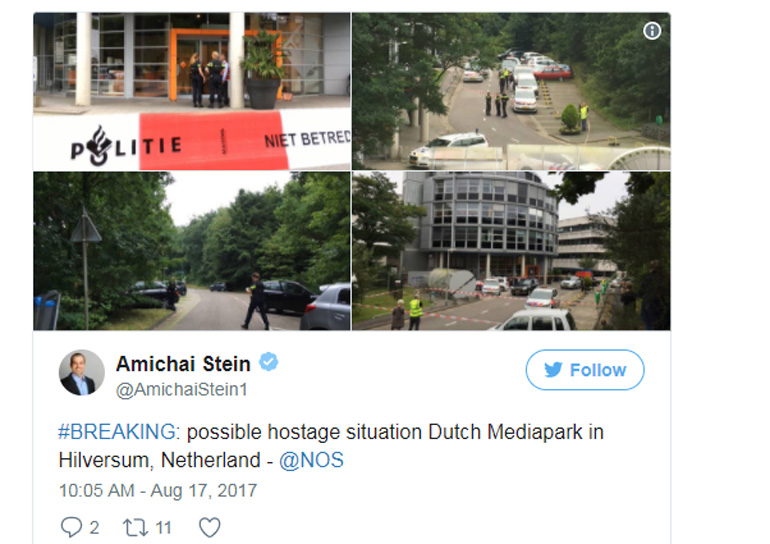Click the Amichai Stein display name
Viewport: 770px width, 544px height.
click(183, 364)
